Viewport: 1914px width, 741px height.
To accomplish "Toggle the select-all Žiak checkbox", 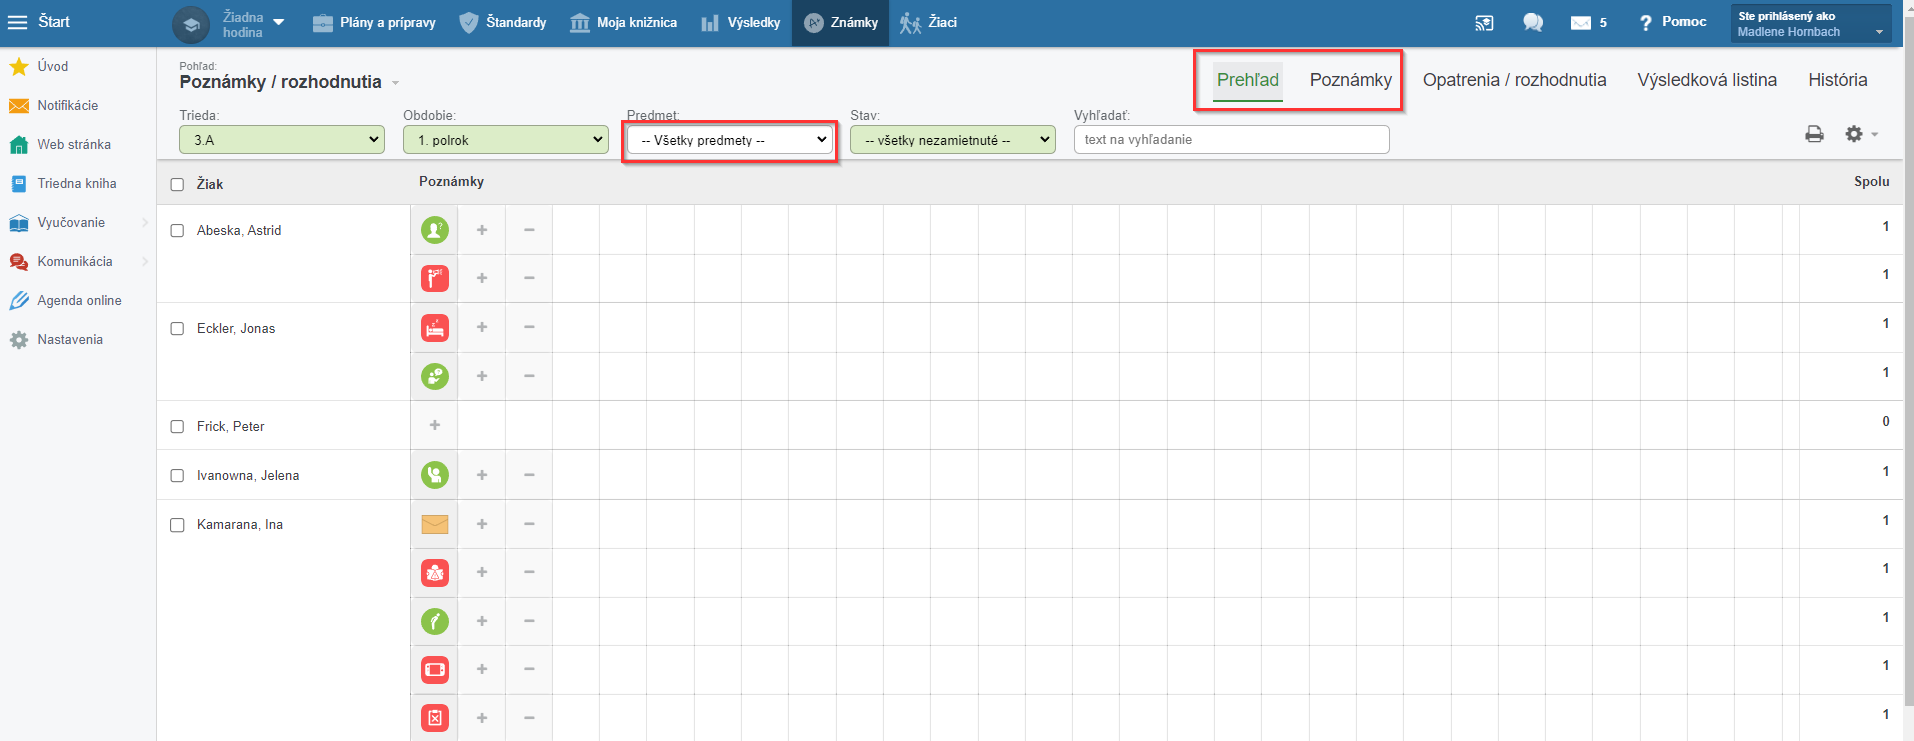I will click(x=177, y=185).
